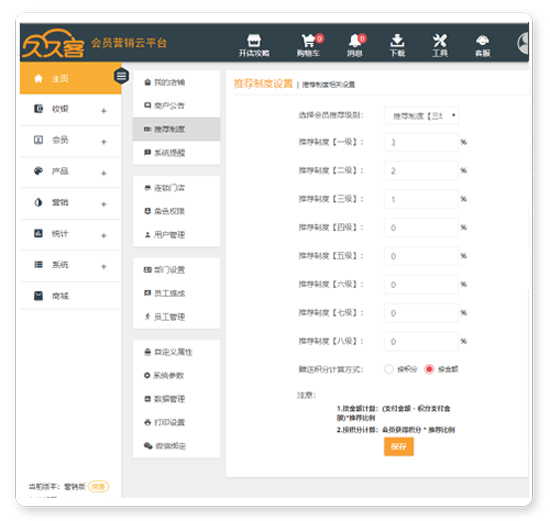
Task: Go to 主页 home in the sidebar
Action: click(71, 78)
